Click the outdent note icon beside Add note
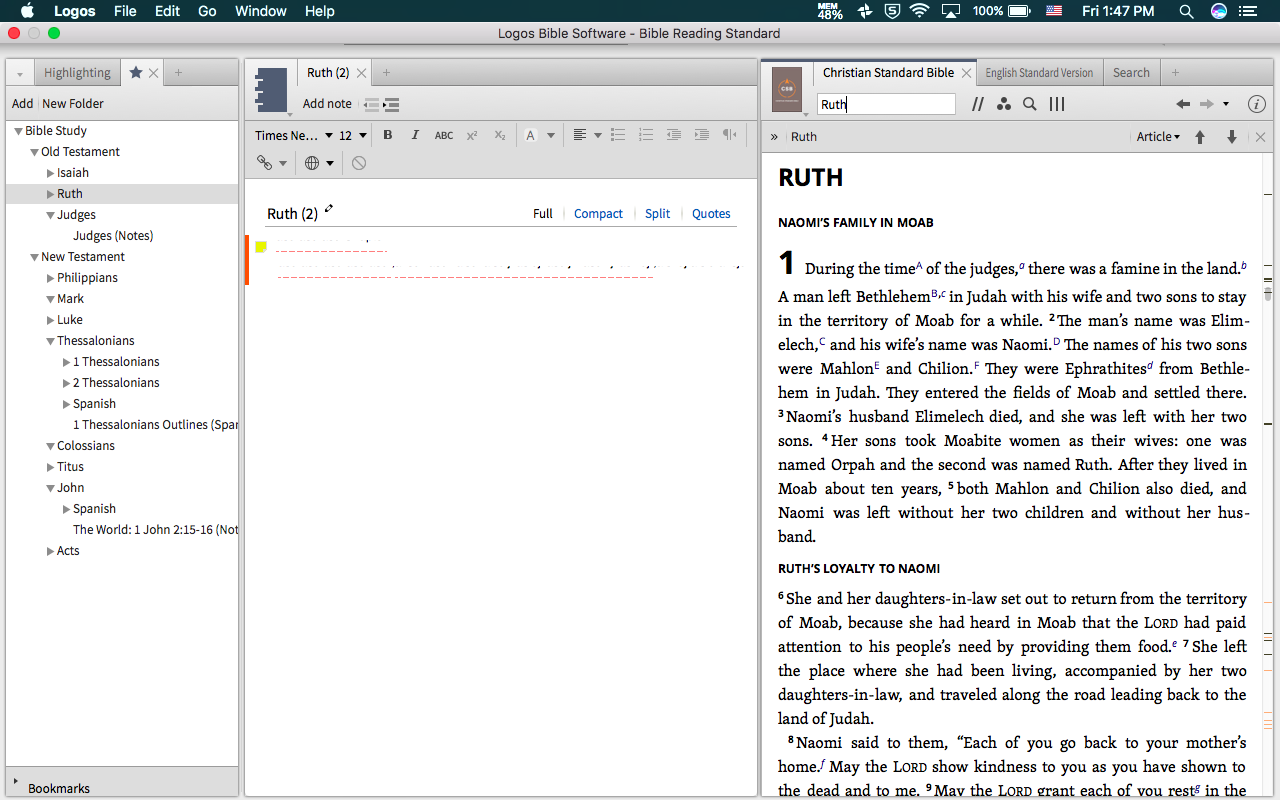The height and width of the screenshot is (800, 1280). point(372,104)
